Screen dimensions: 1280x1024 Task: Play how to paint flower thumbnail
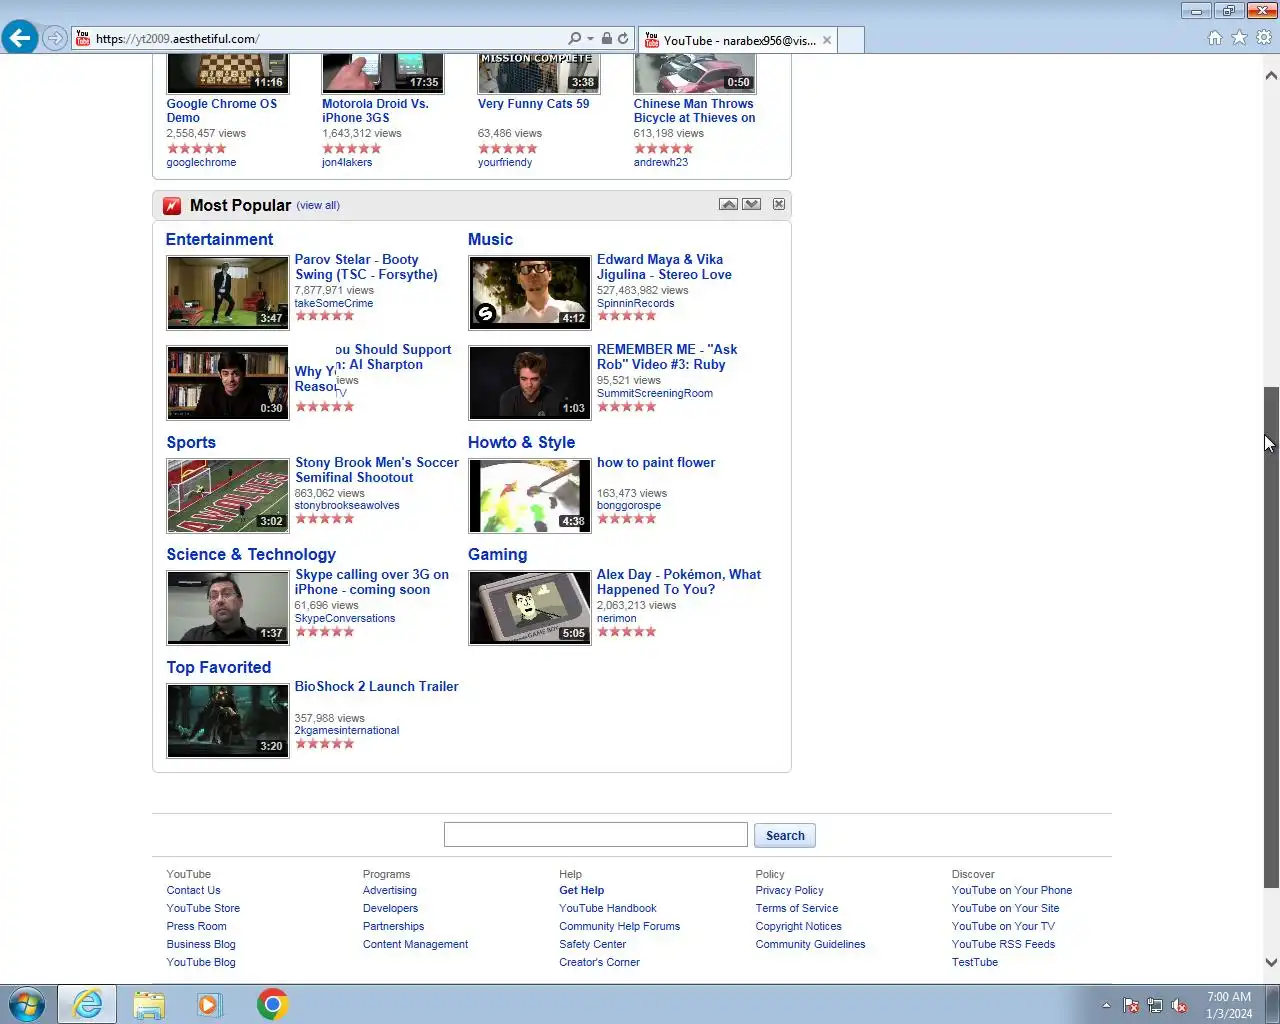530,496
